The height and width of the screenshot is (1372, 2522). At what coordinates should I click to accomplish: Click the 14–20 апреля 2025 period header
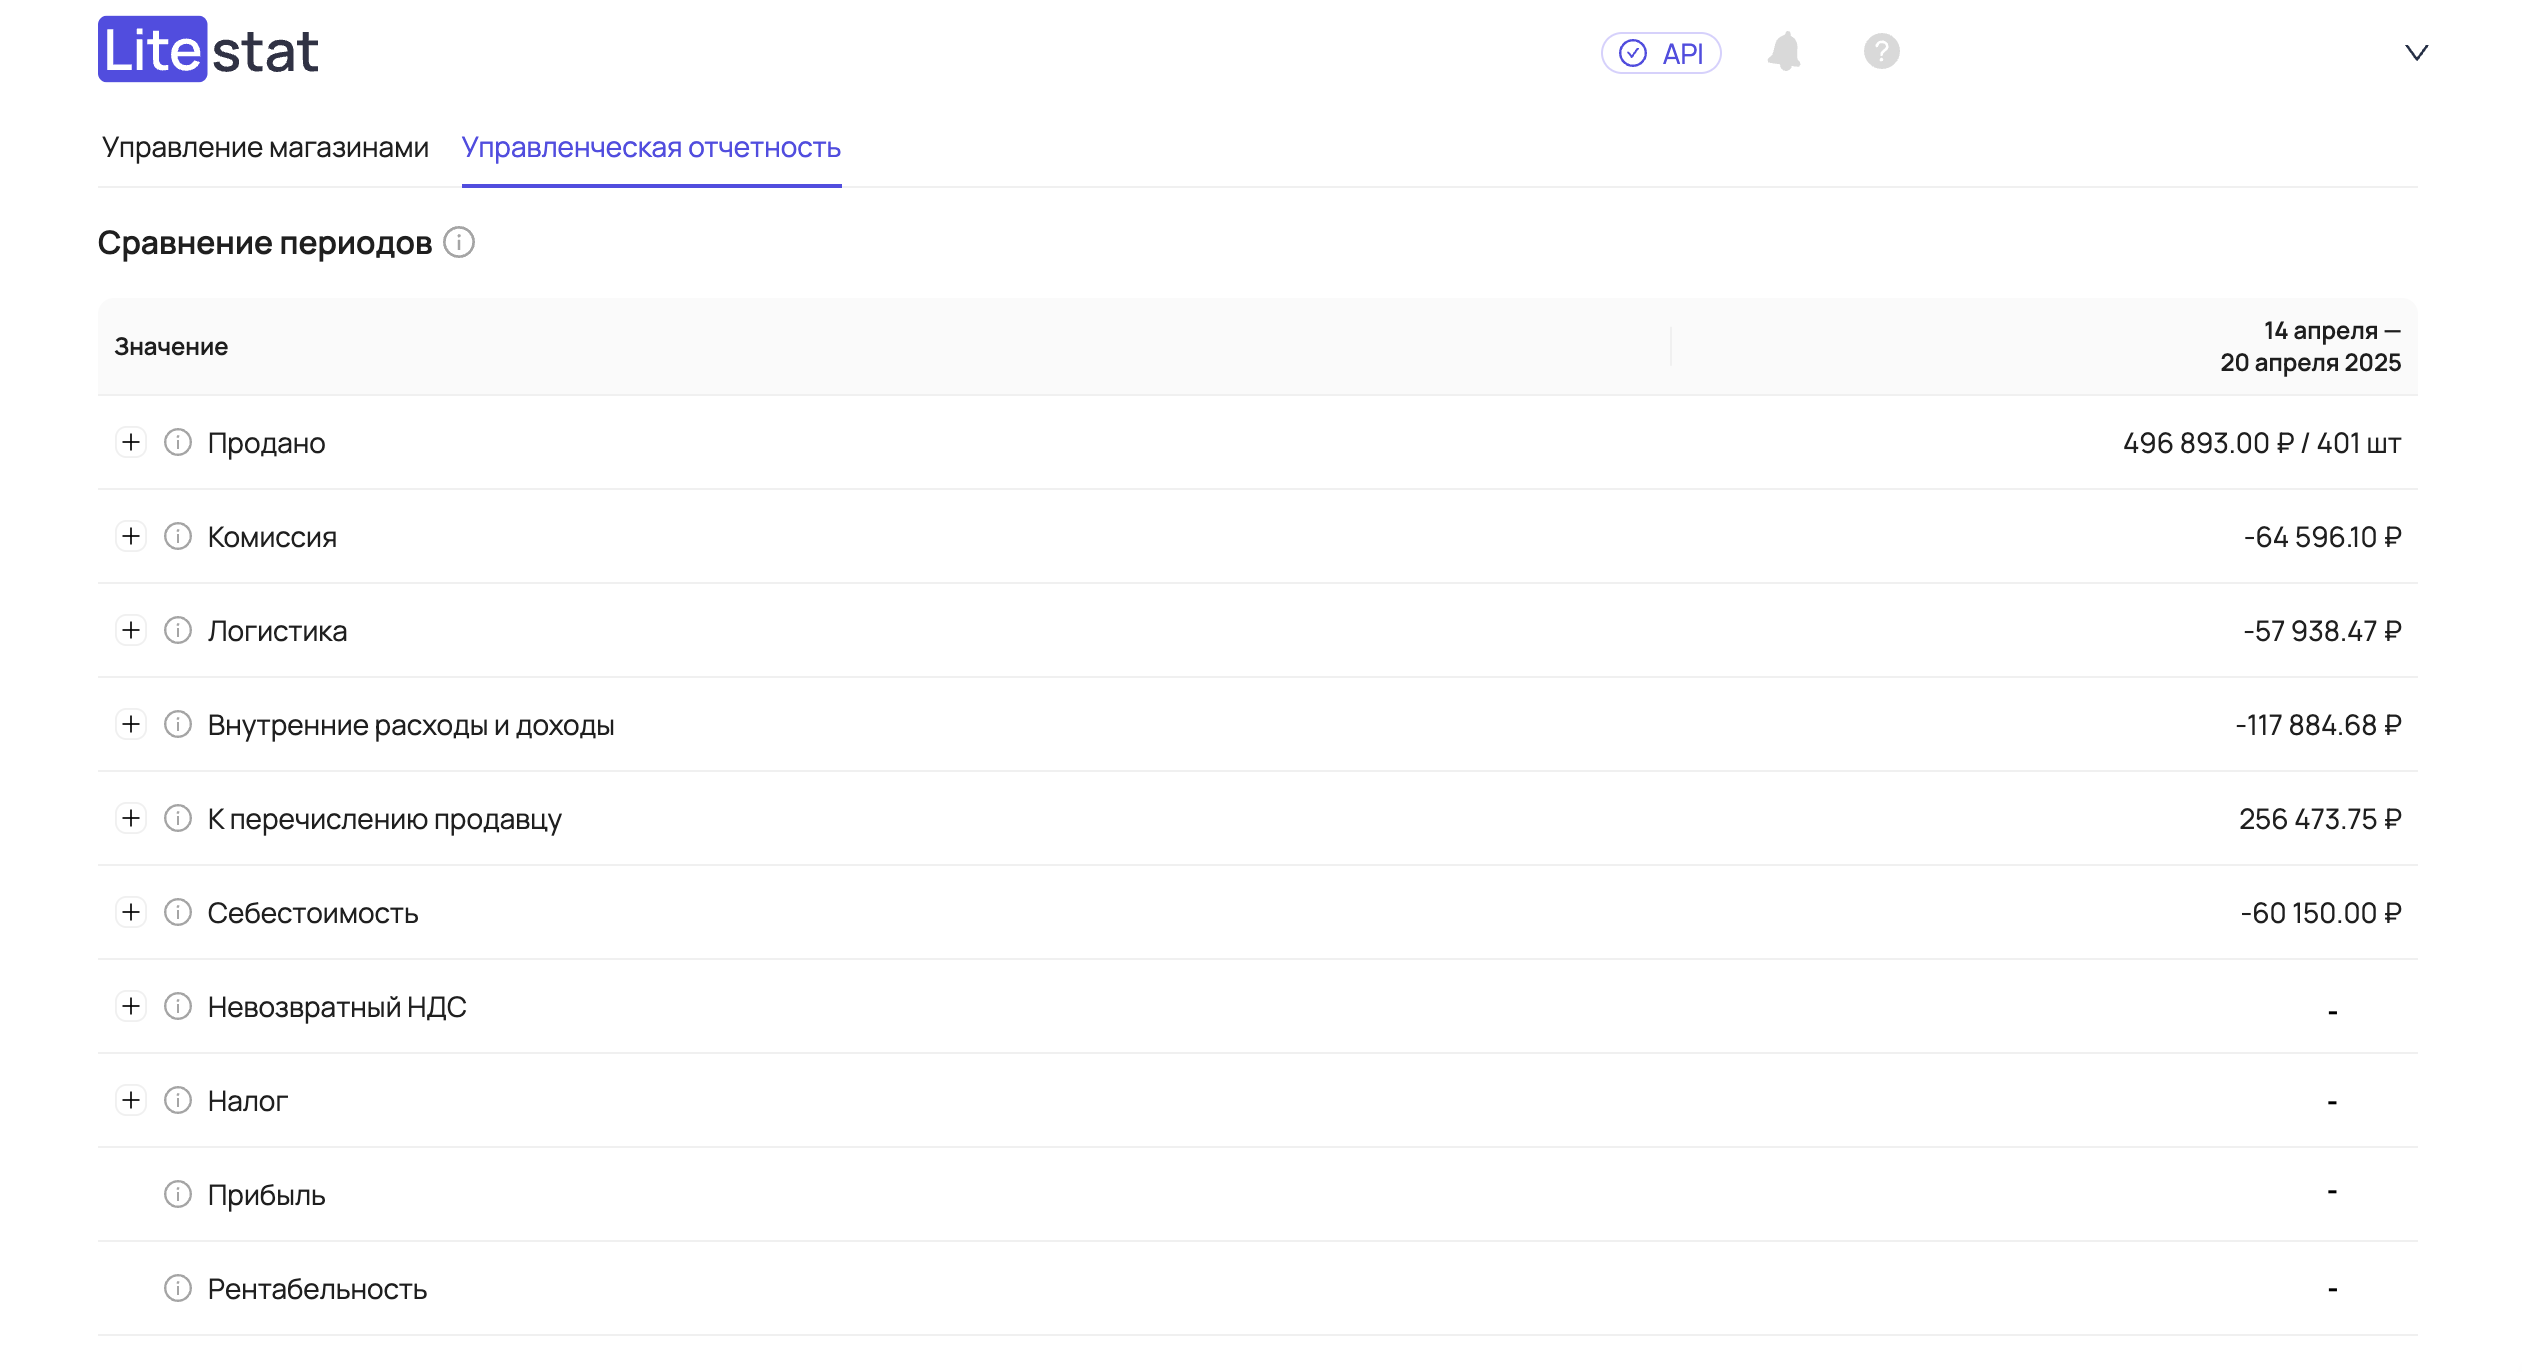pyautogui.click(x=2310, y=346)
